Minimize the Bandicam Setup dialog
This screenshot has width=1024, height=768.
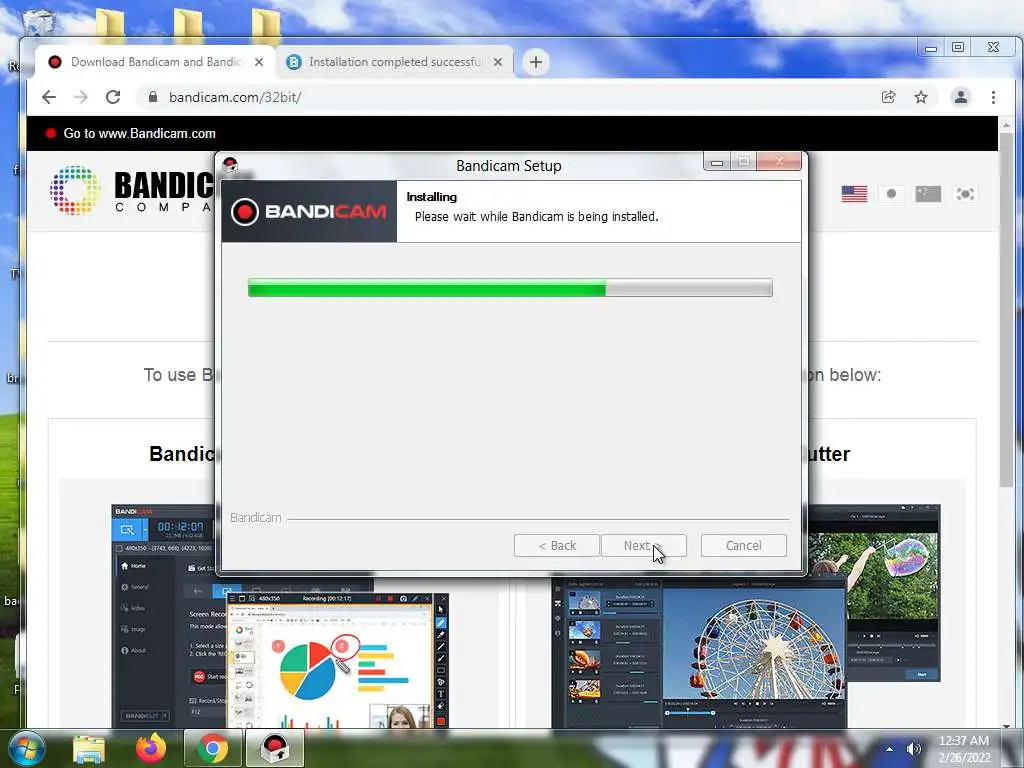pos(716,162)
